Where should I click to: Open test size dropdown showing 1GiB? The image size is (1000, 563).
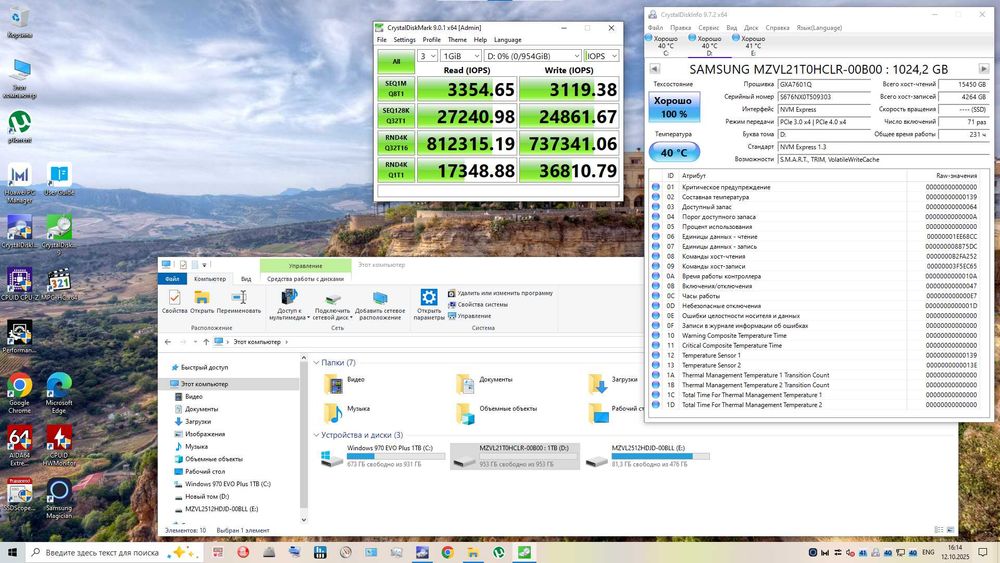point(460,56)
